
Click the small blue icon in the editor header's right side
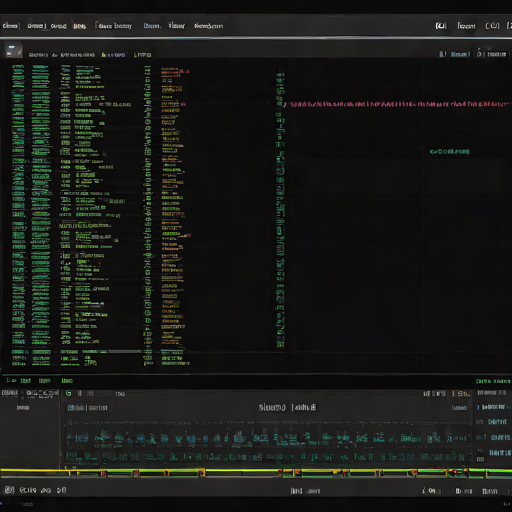point(442,54)
